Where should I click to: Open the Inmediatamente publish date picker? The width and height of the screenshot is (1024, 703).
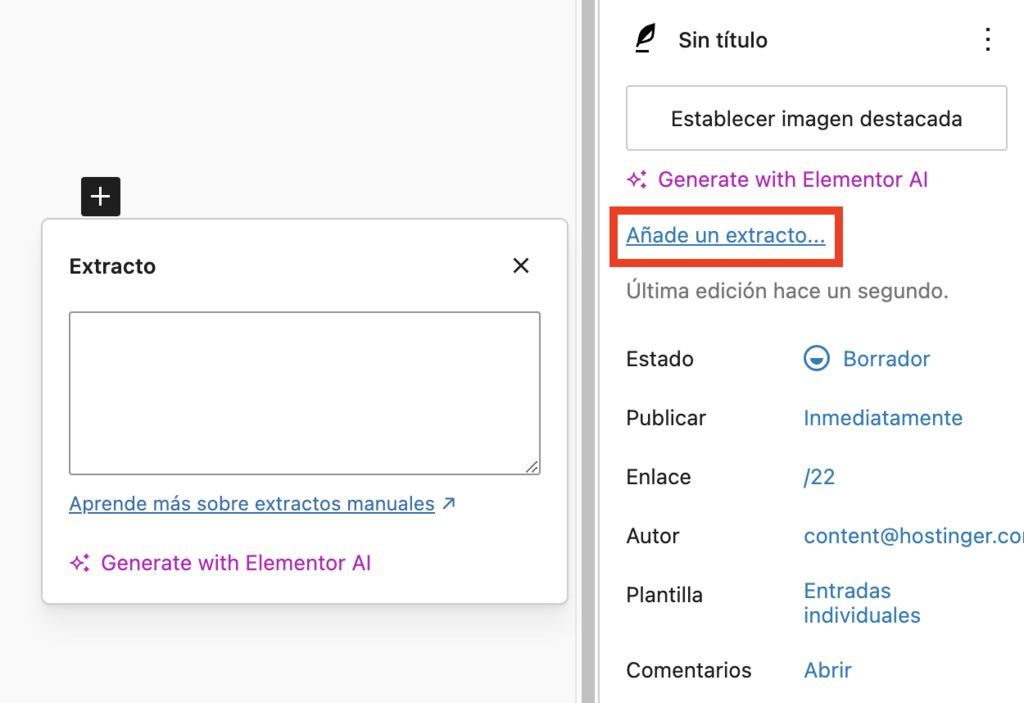point(882,418)
